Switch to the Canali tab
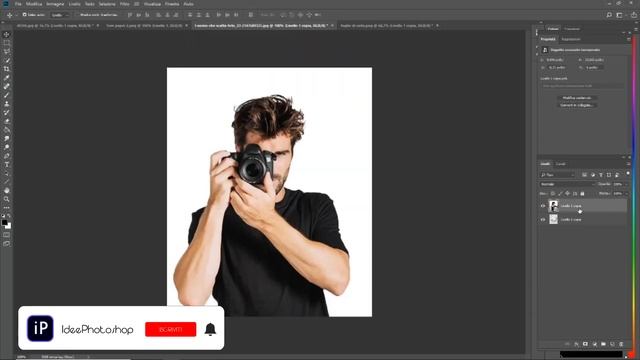The height and width of the screenshot is (360, 640). click(x=560, y=164)
